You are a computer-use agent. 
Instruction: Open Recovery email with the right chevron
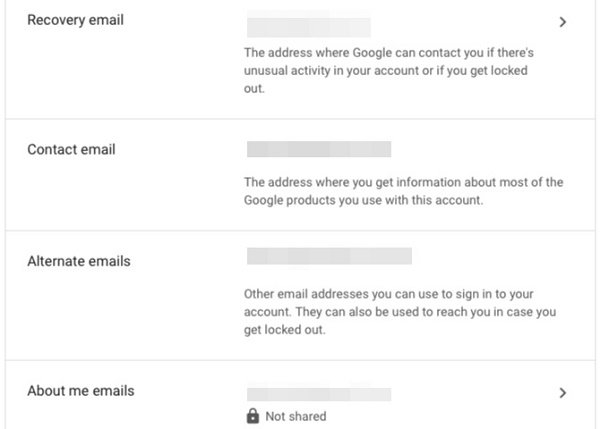pos(563,21)
